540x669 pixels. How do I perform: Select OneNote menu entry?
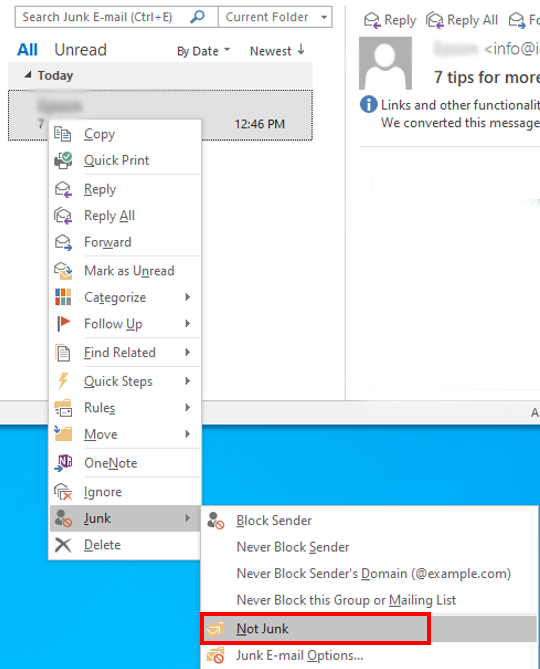tap(125, 463)
